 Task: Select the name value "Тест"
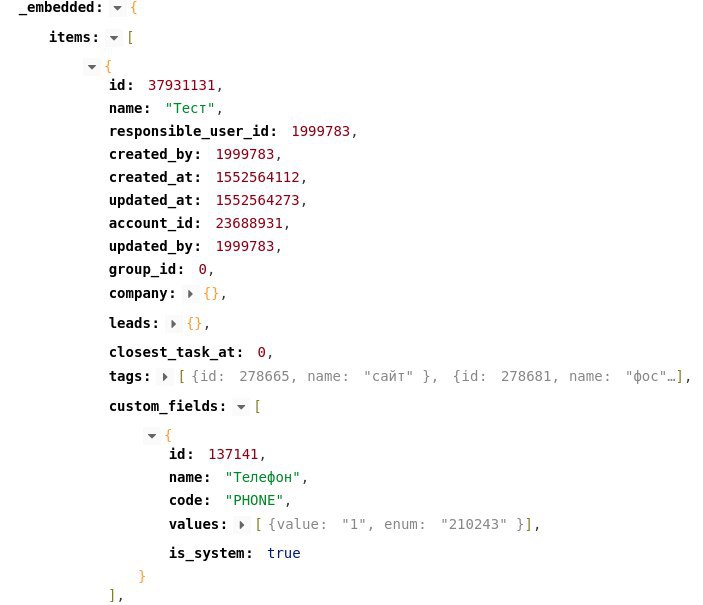[x=190, y=109]
